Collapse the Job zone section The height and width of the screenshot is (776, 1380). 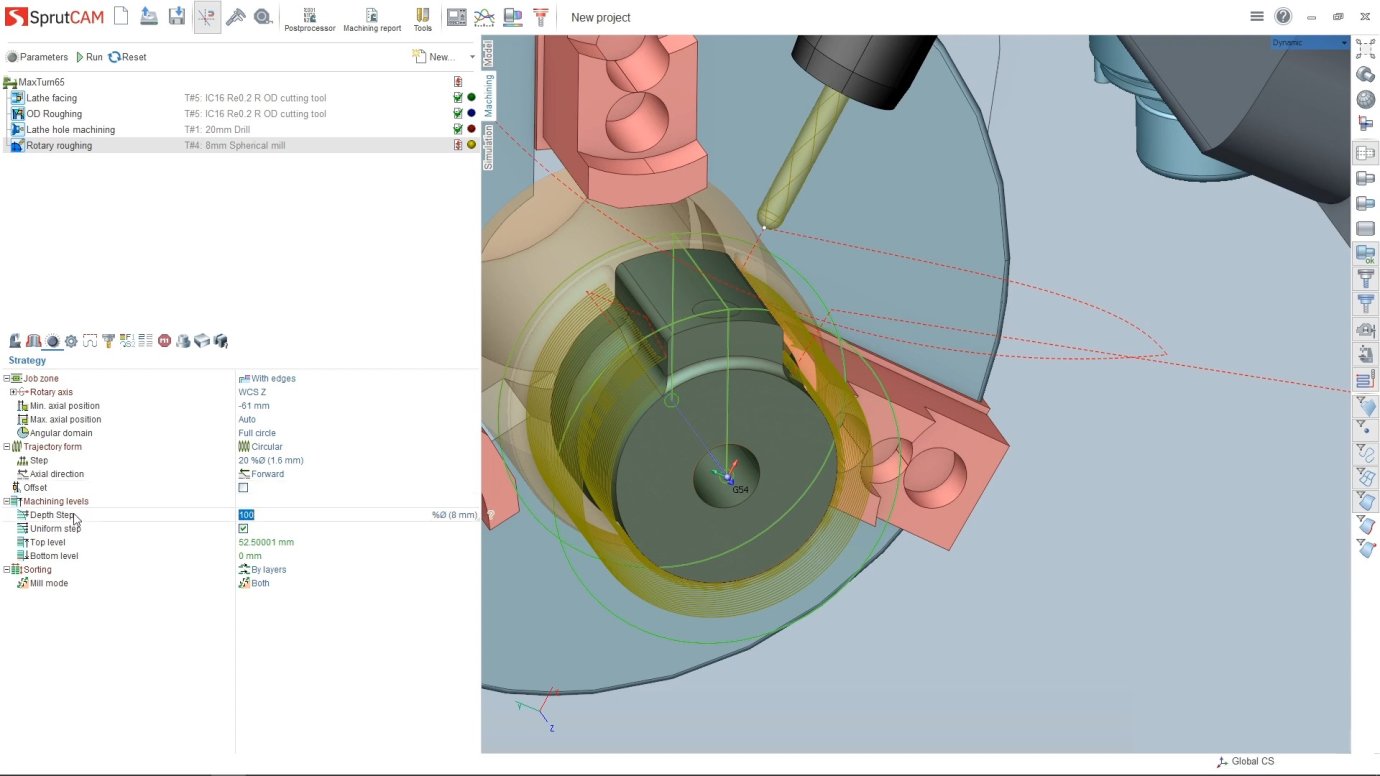click(6, 379)
